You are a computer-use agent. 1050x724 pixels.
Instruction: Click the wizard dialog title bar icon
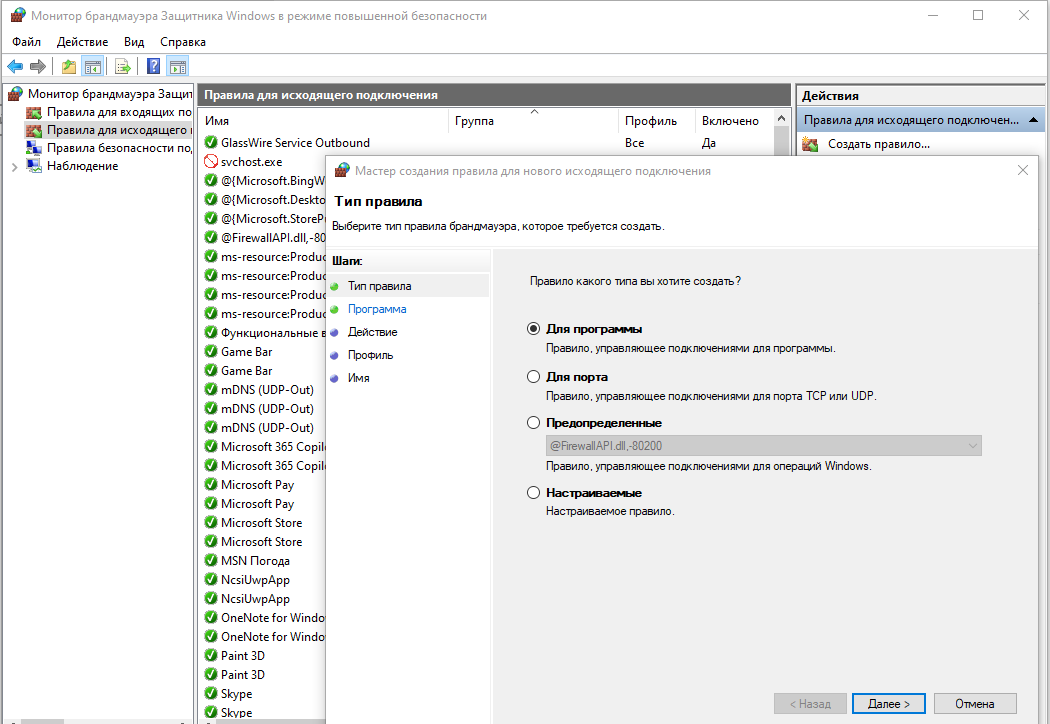tap(342, 170)
